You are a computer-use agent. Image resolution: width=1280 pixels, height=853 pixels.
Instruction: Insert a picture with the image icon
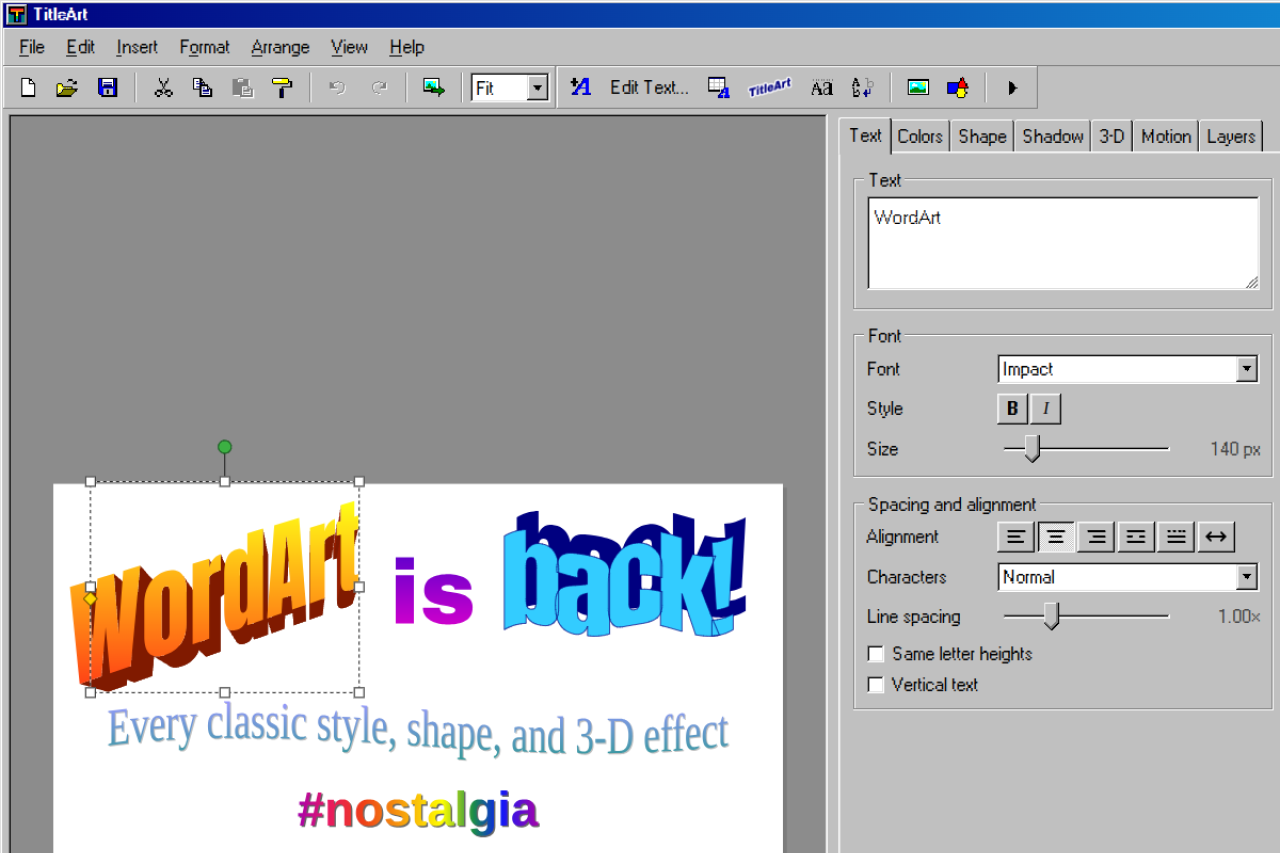[918, 88]
